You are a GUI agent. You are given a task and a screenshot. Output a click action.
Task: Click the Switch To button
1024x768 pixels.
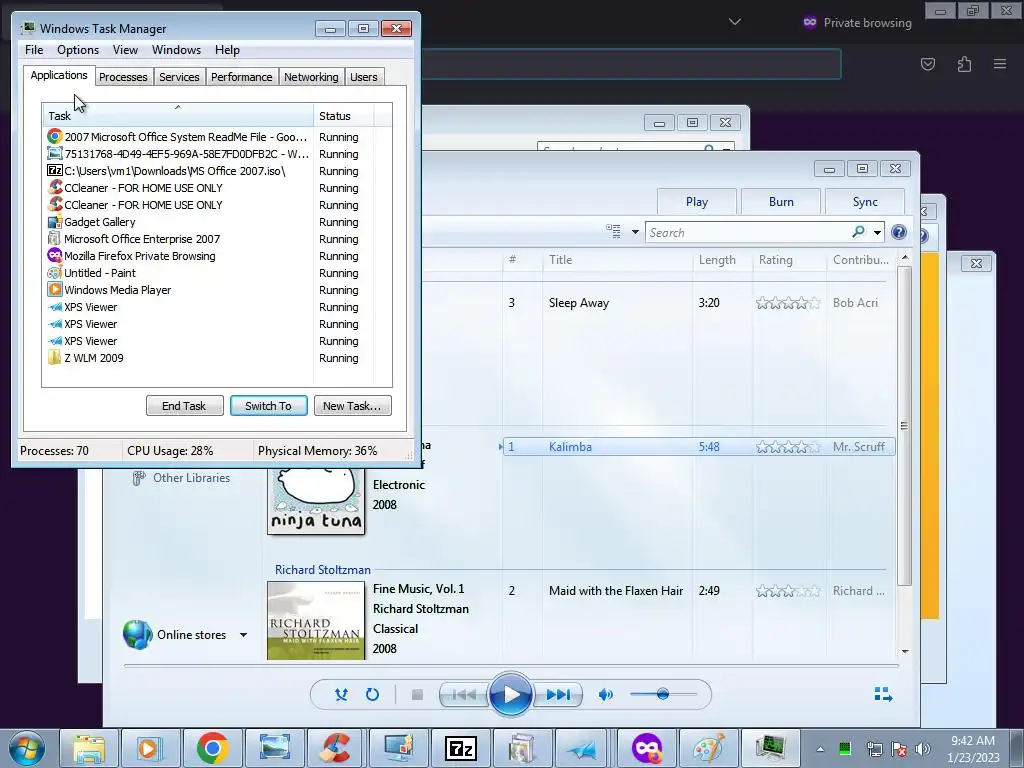pyautogui.click(x=268, y=406)
